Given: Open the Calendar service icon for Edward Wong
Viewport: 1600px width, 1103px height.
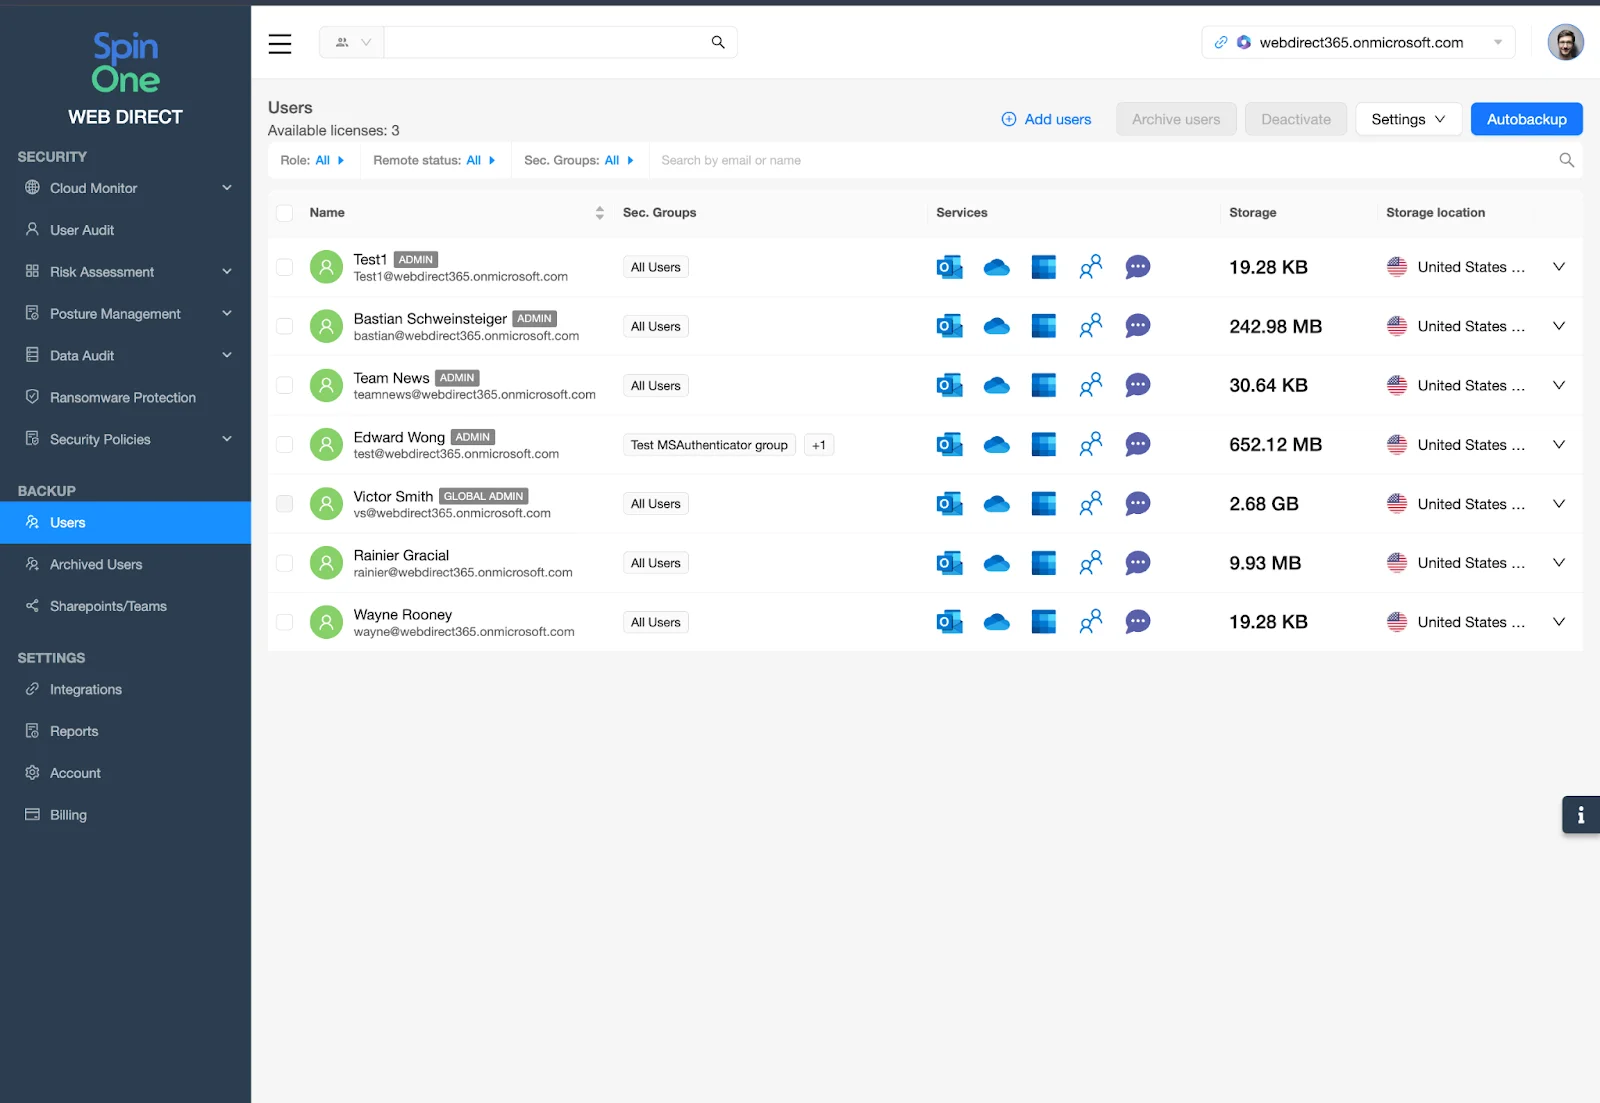Looking at the screenshot, I should click(x=1044, y=444).
